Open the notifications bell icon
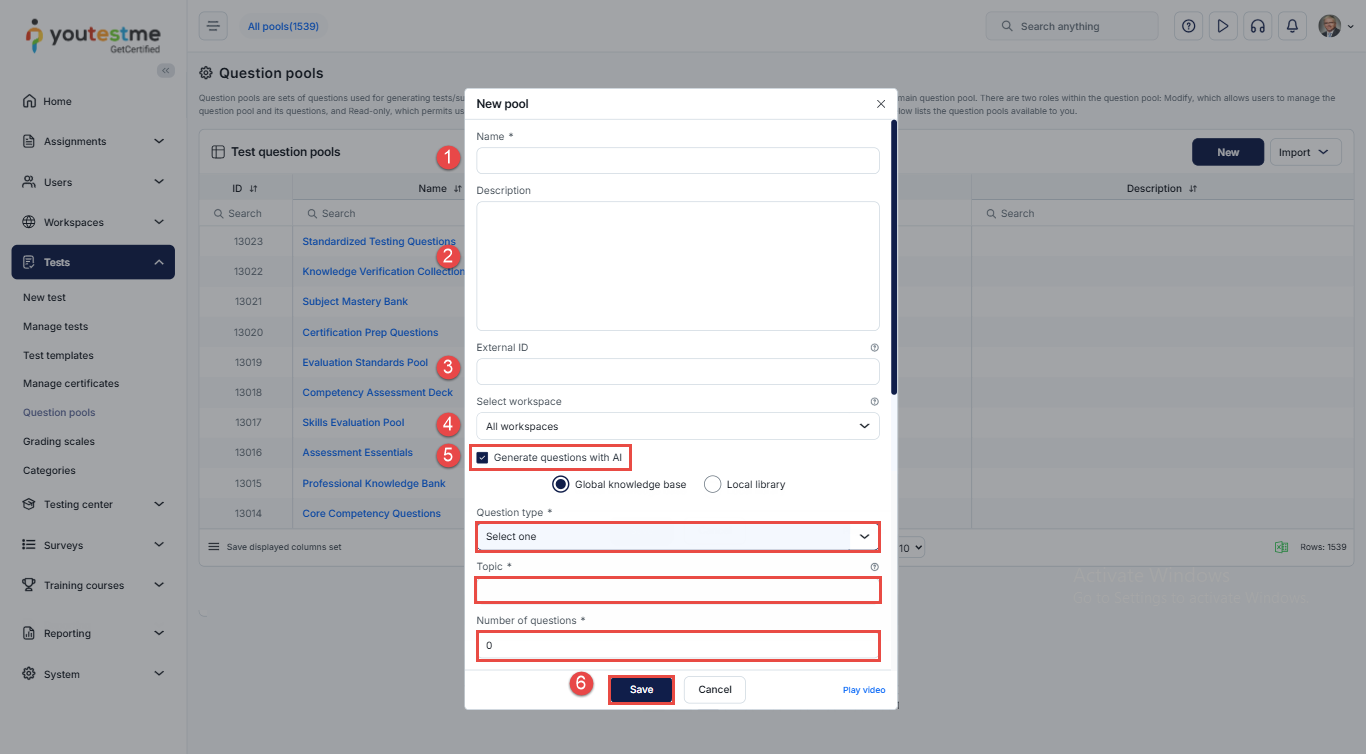This screenshot has height=754, width=1366. 1293,26
